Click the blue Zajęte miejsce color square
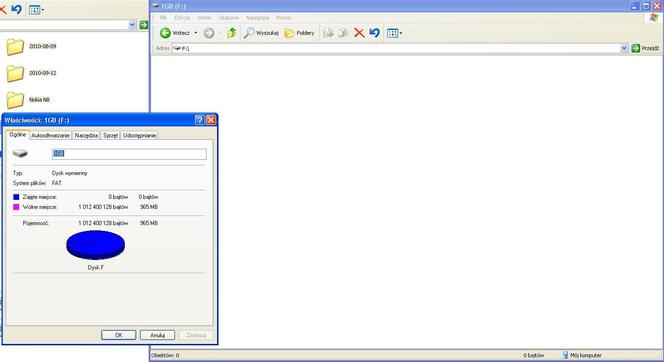This screenshot has height=362, width=664. [x=16, y=197]
